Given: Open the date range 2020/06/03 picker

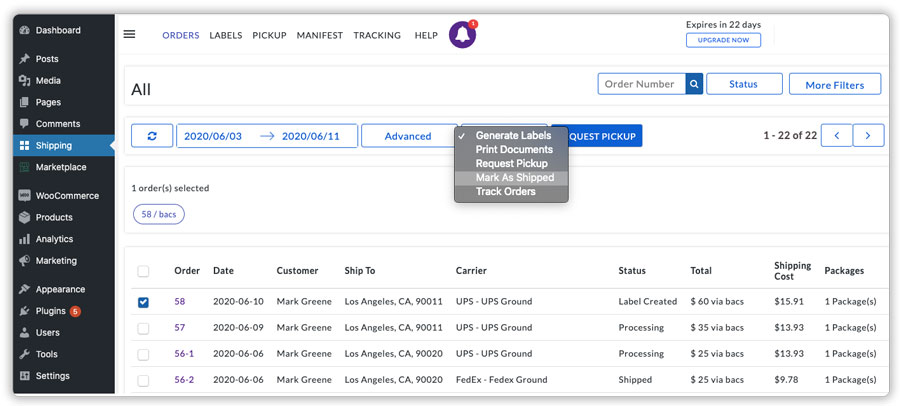Looking at the screenshot, I should [x=212, y=137].
